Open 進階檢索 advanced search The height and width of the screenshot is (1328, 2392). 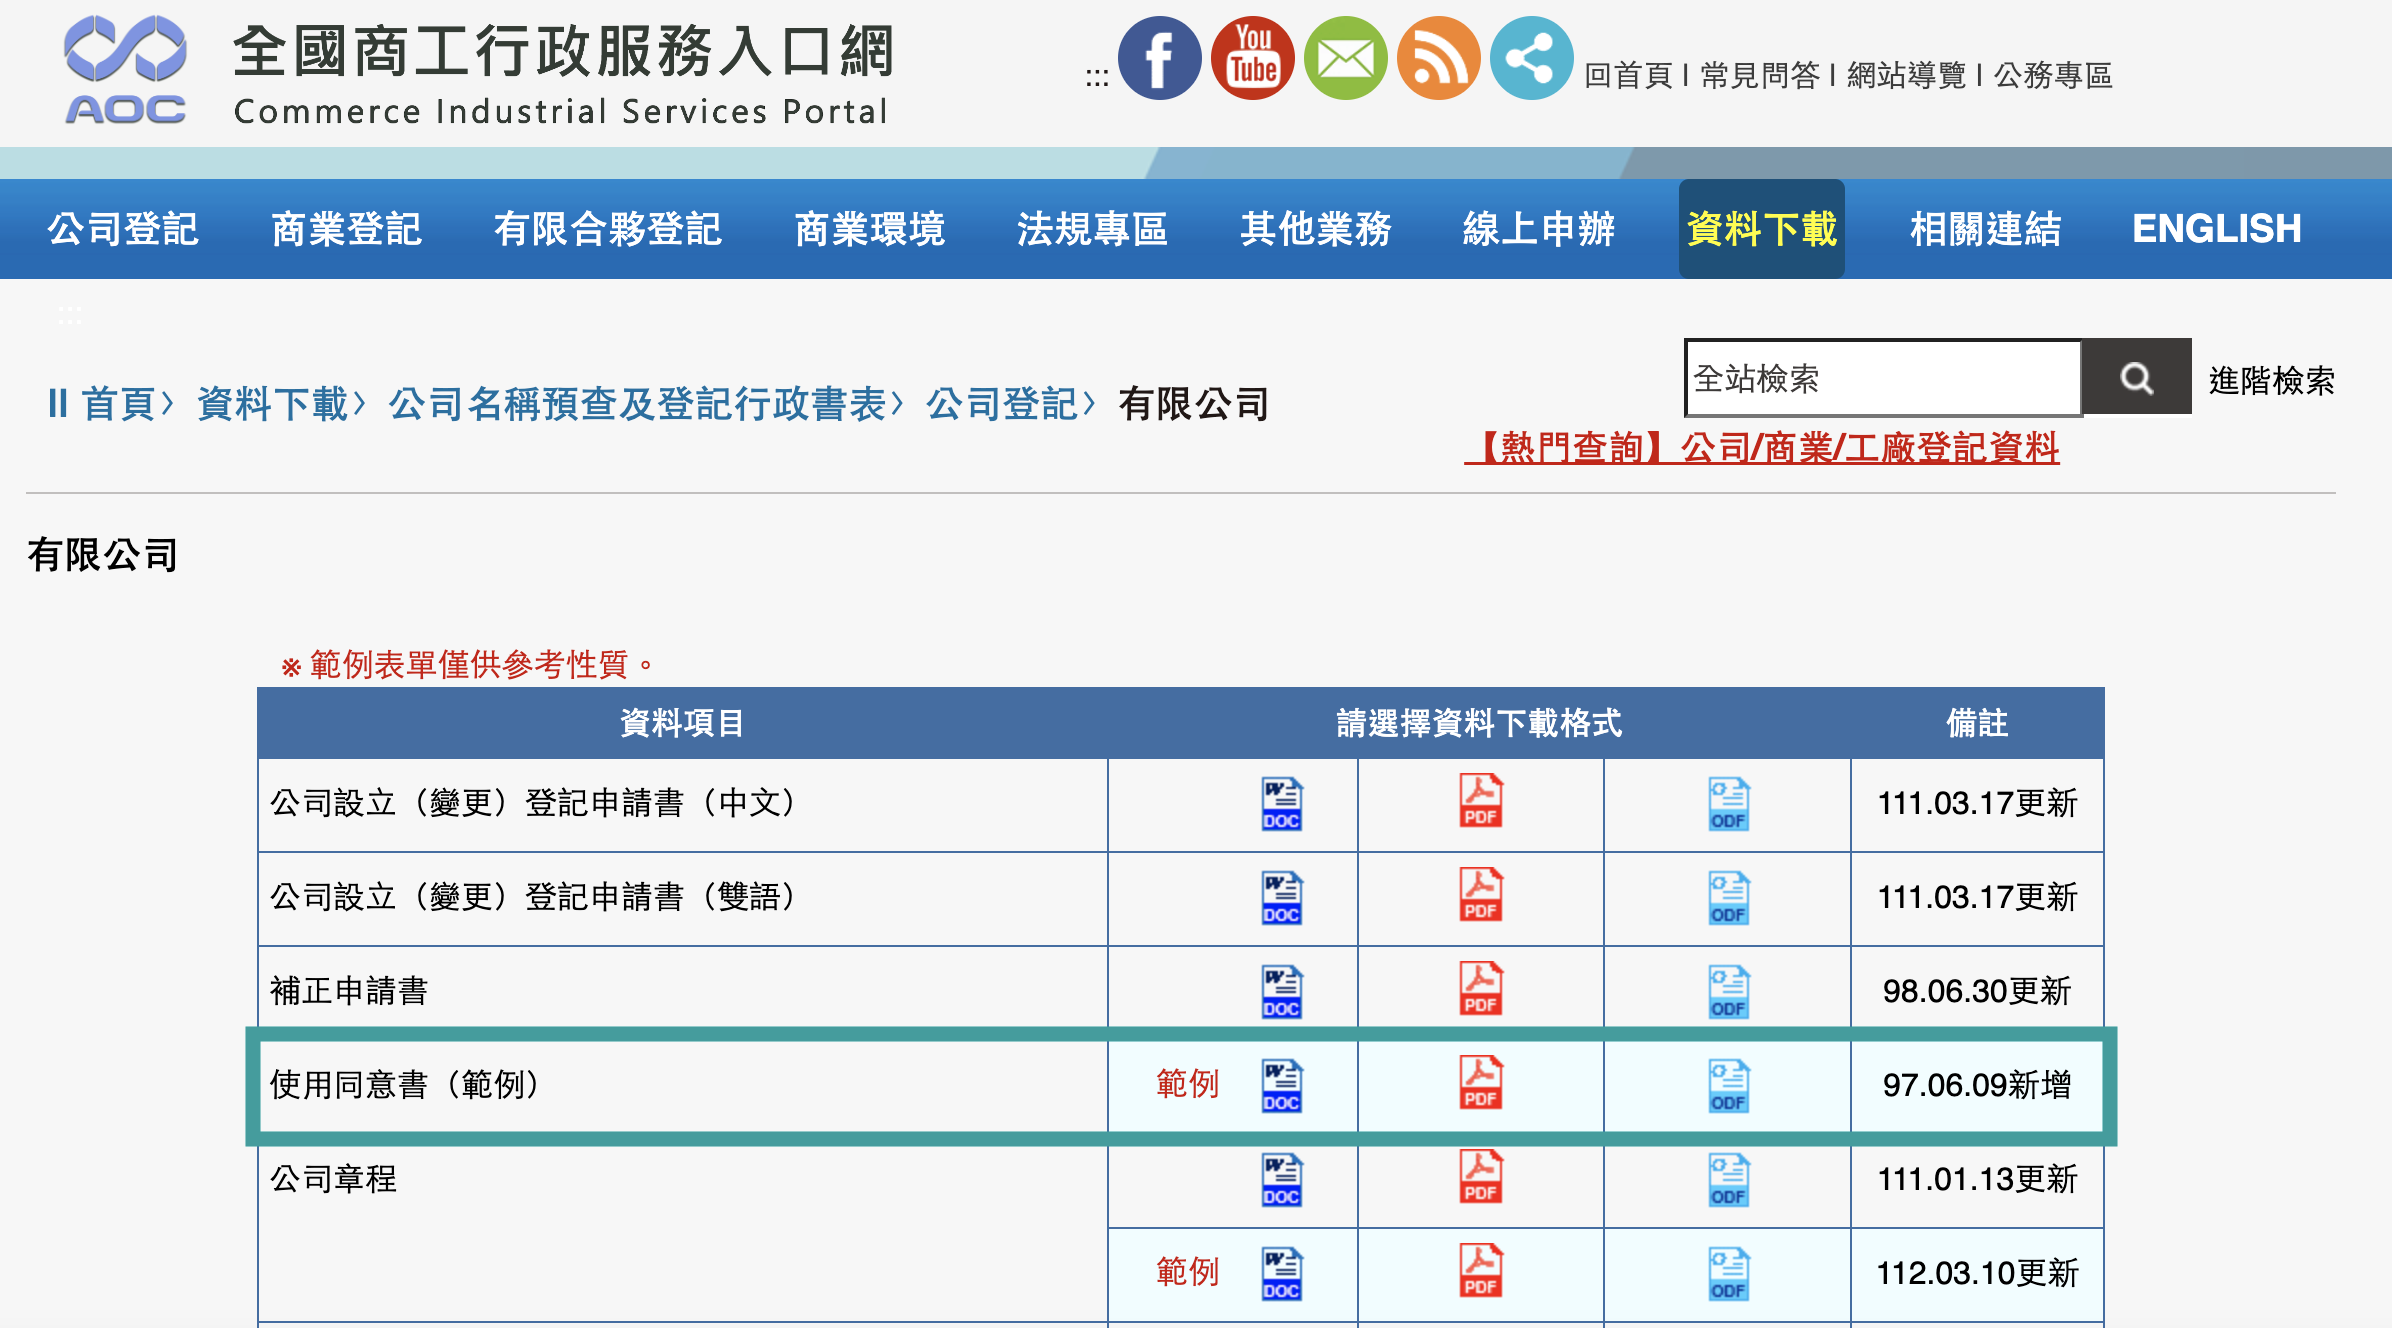2271,380
